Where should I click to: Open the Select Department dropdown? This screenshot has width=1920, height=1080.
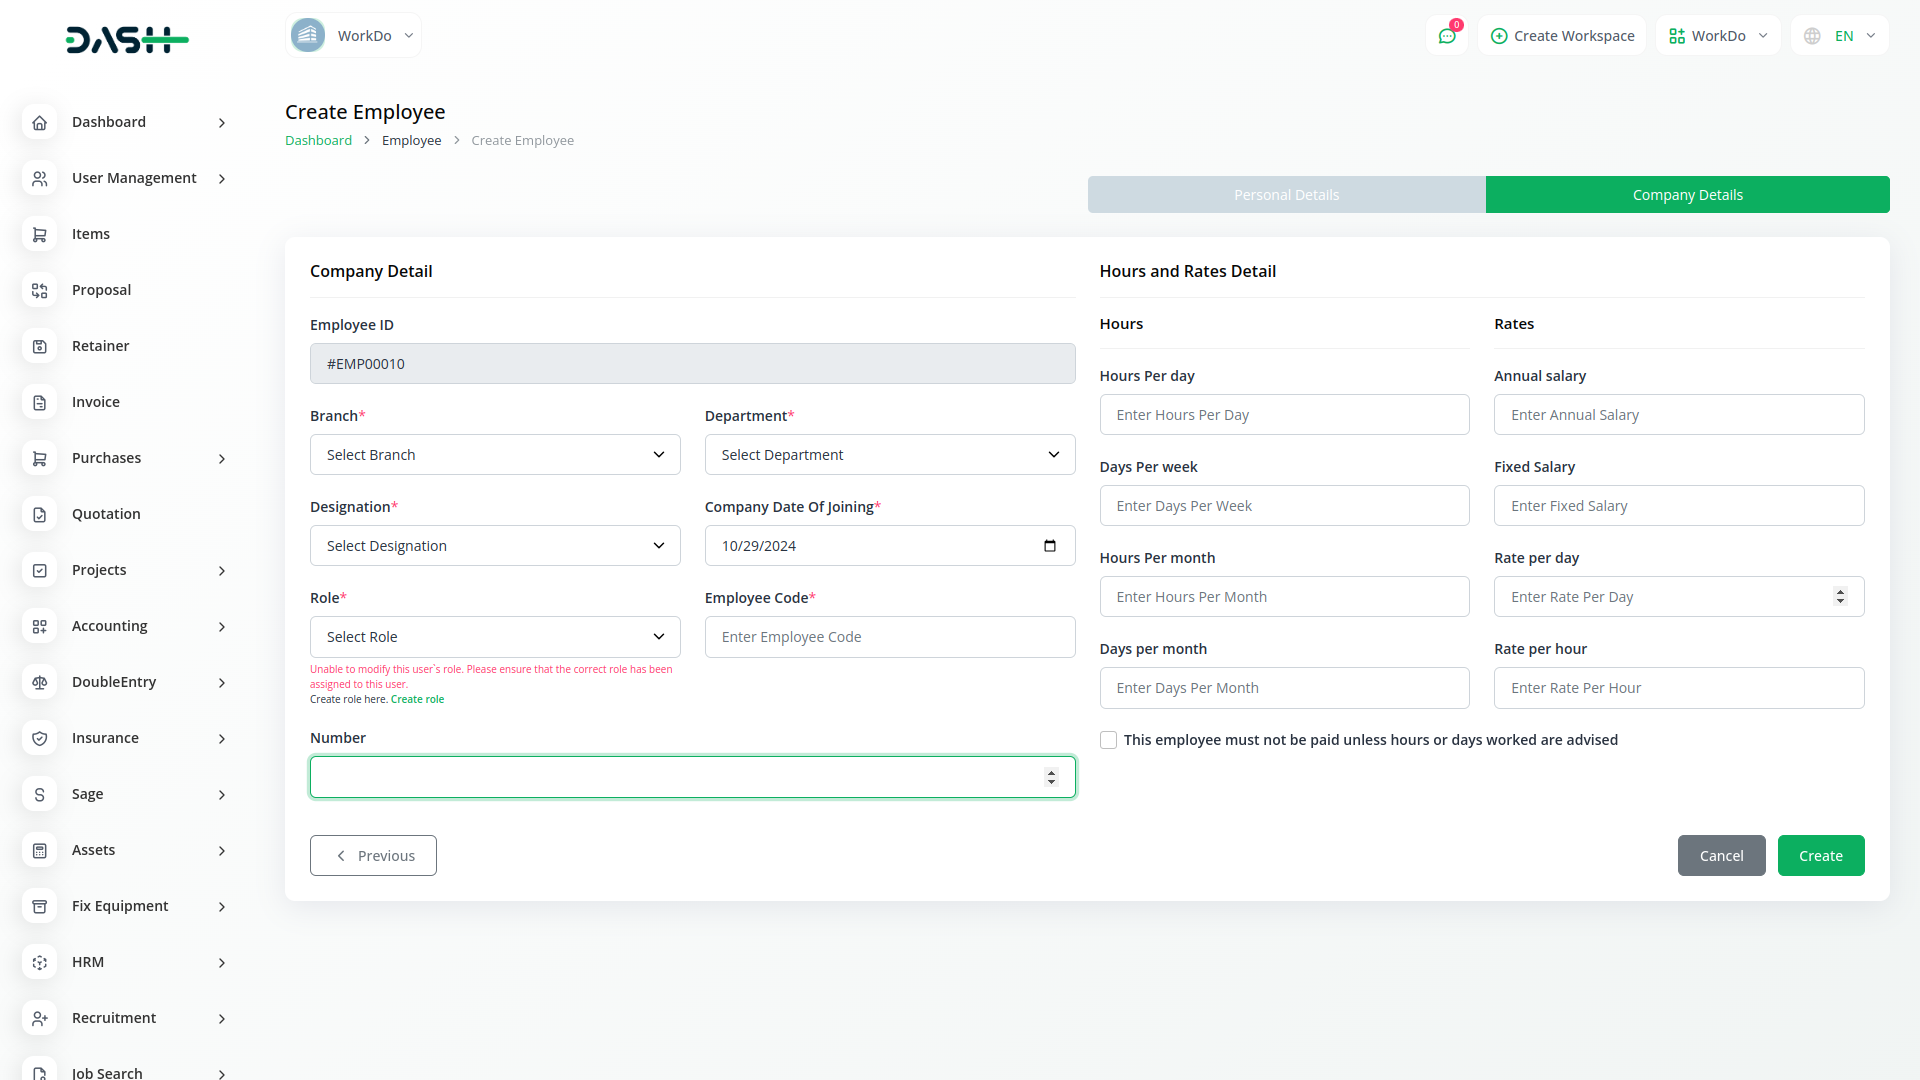889,455
